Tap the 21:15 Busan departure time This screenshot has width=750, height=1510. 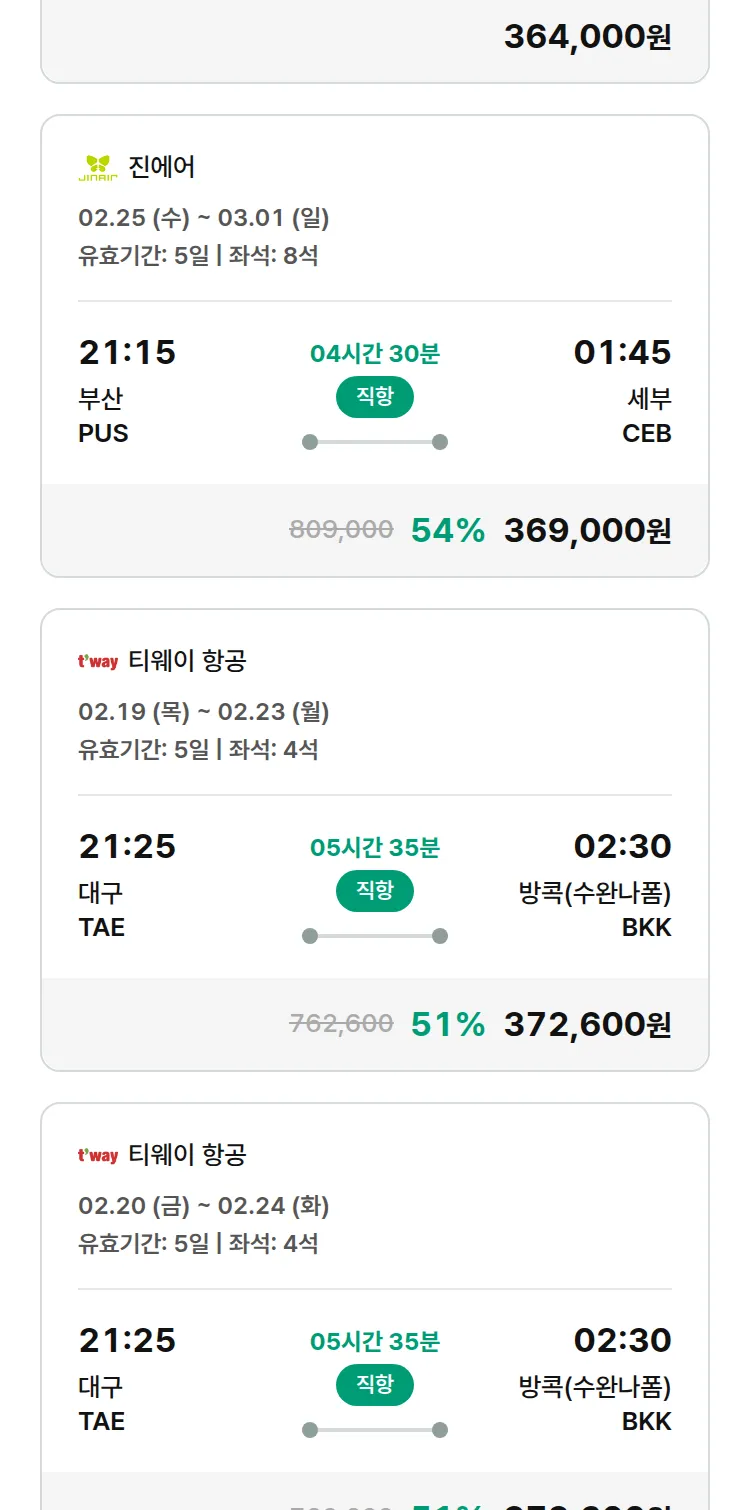(x=127, y=352)
